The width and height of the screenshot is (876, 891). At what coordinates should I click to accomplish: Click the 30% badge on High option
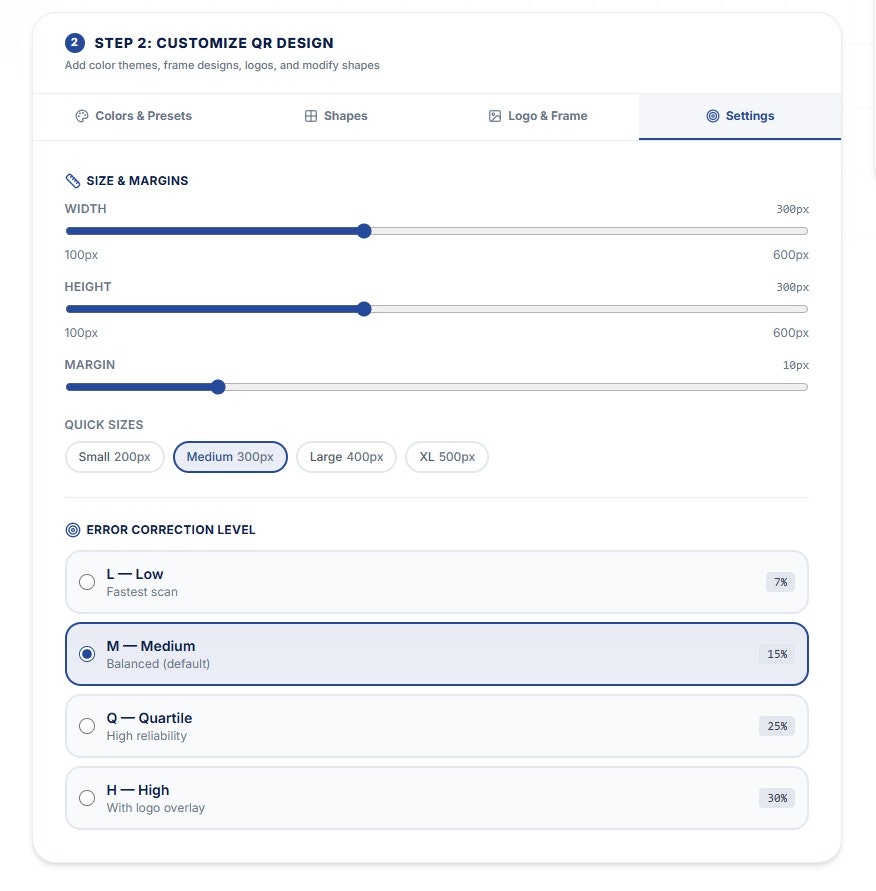tap(777, 798)
